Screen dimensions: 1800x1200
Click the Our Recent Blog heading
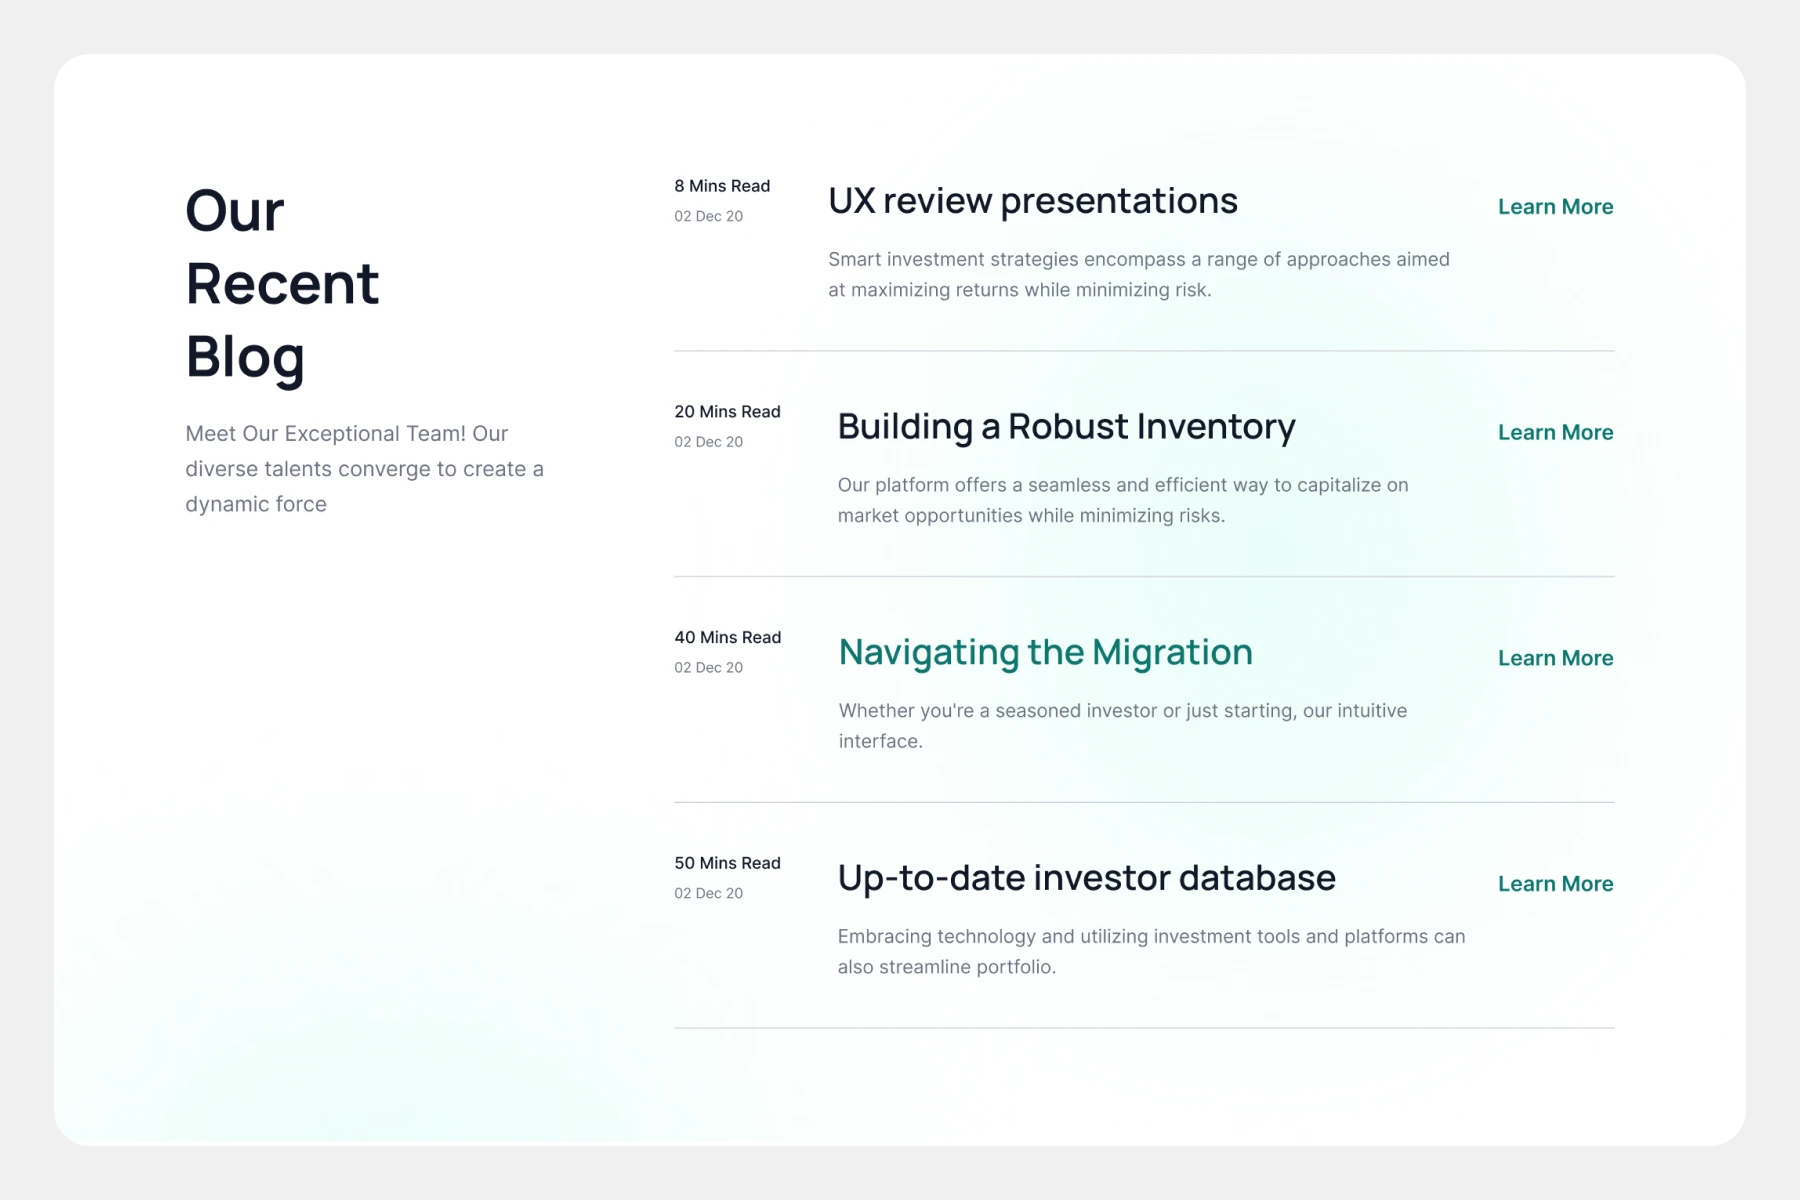coord(282,283)
